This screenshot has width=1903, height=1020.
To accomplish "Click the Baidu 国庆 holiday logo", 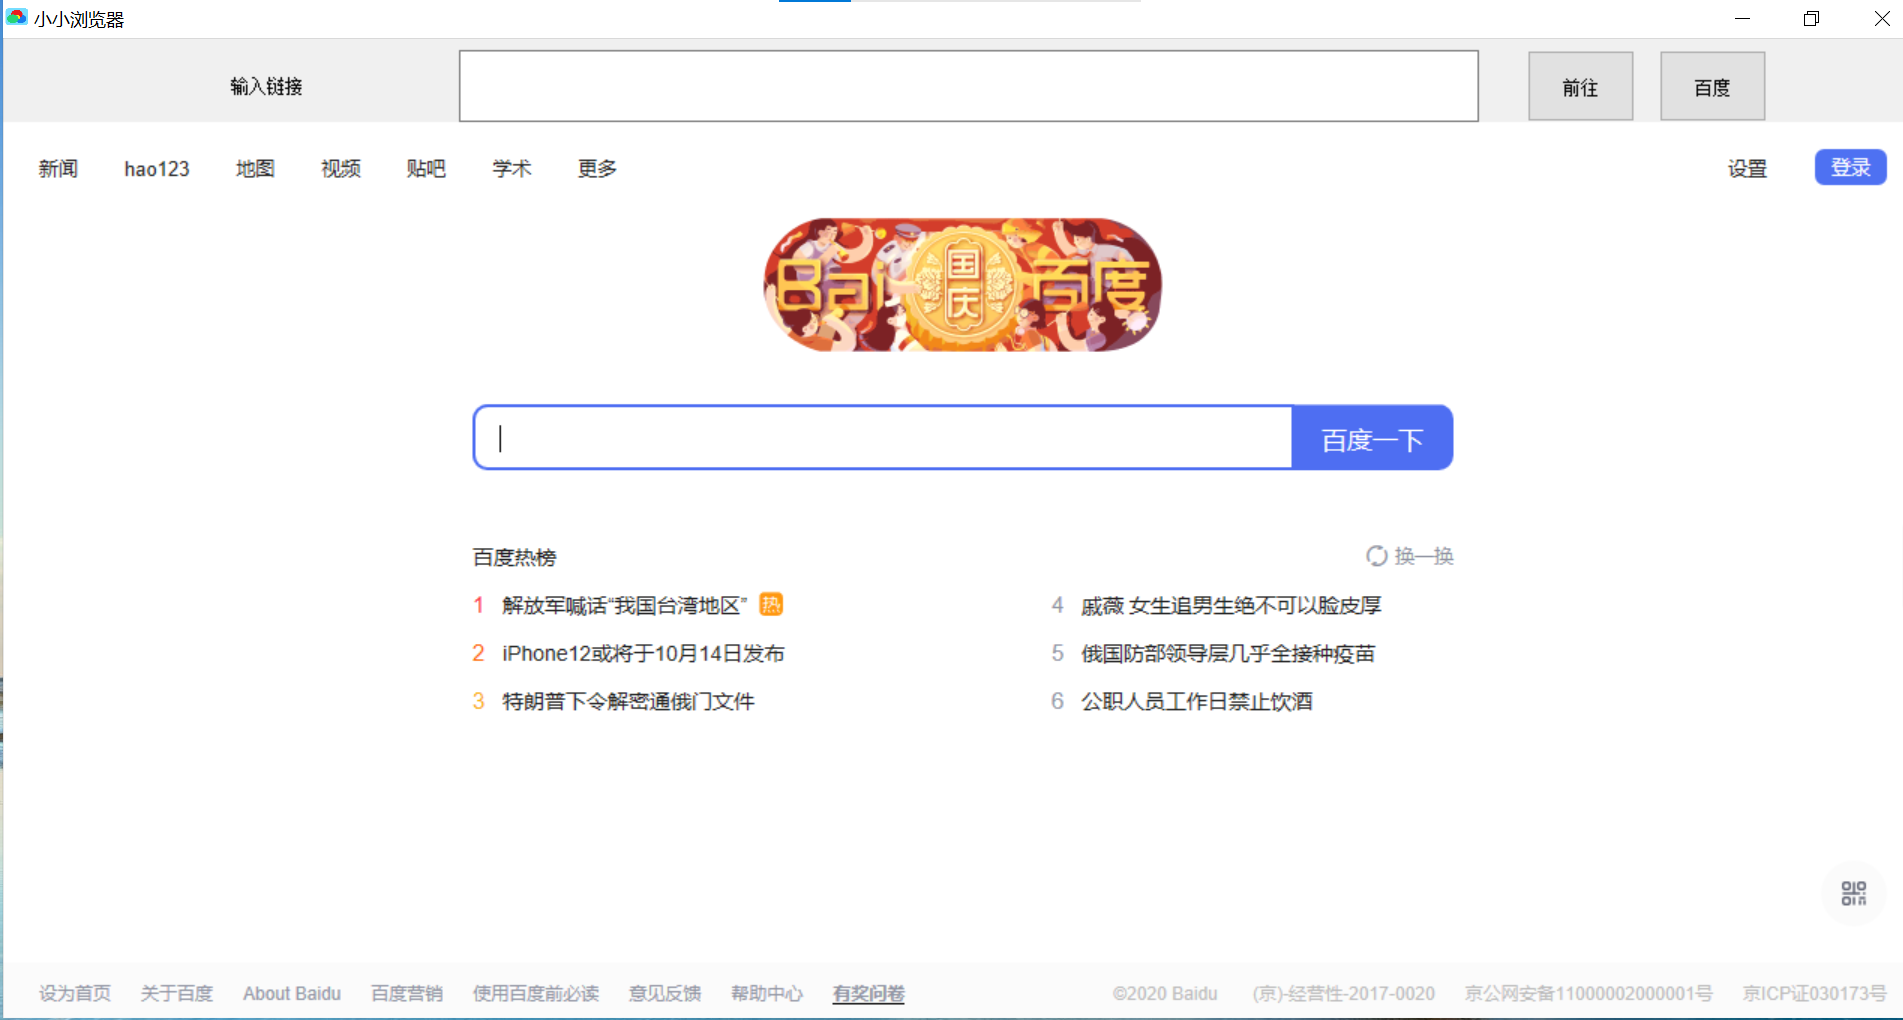I will click(x=962, y=285).
